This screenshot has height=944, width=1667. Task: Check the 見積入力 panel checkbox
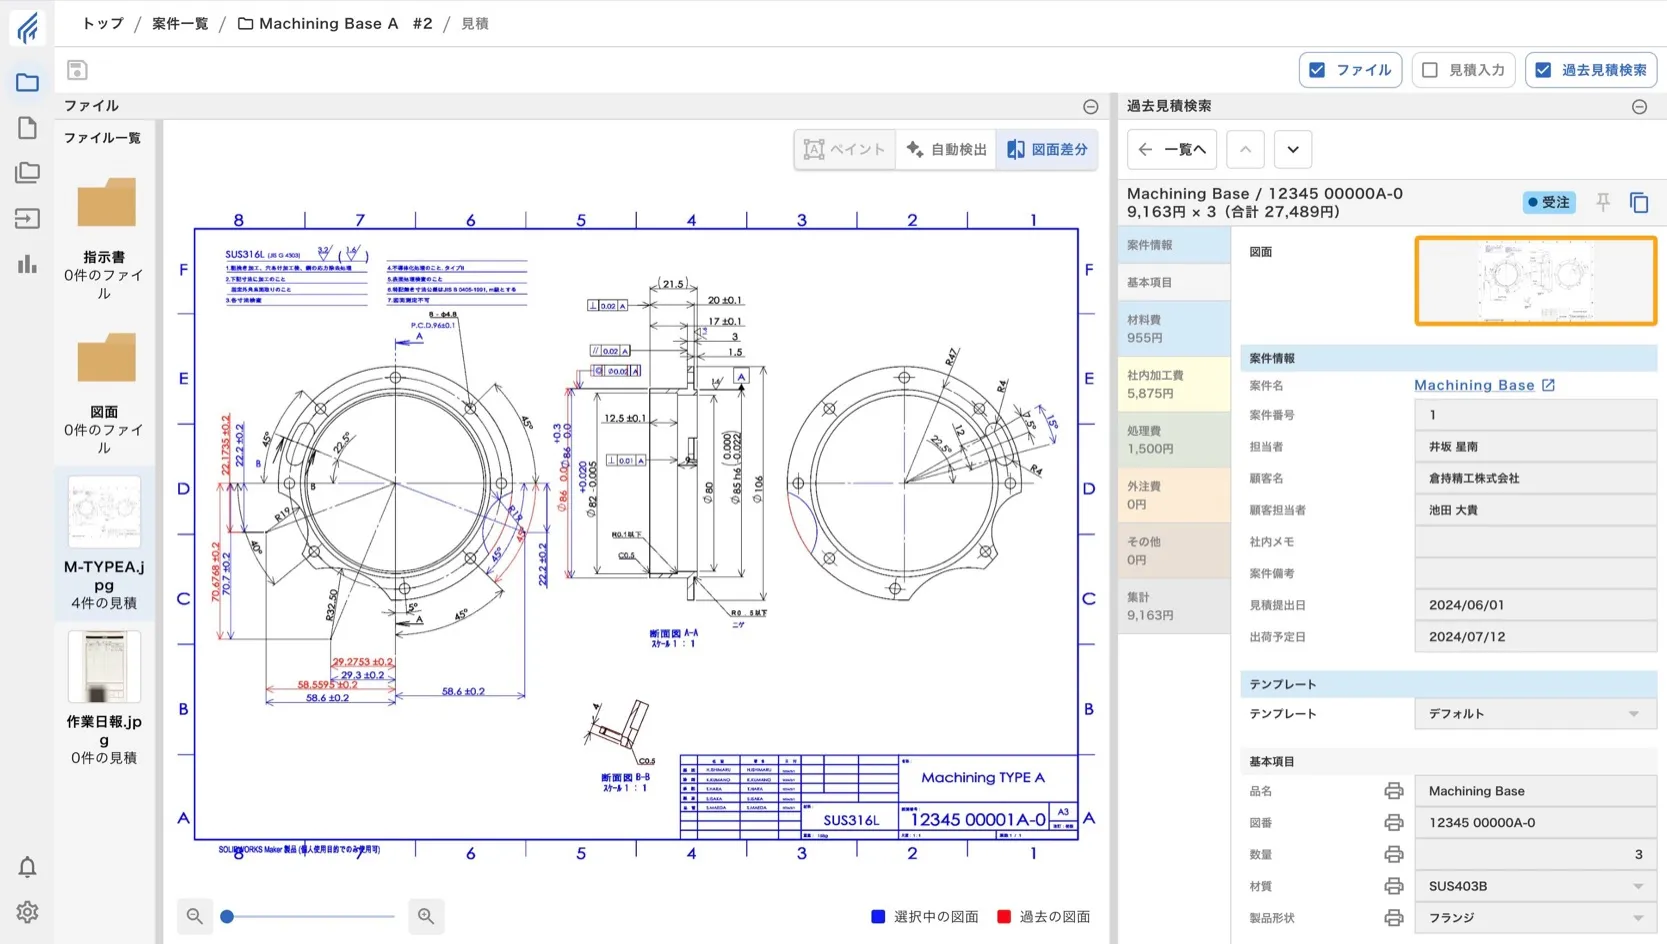point(1430,70)
